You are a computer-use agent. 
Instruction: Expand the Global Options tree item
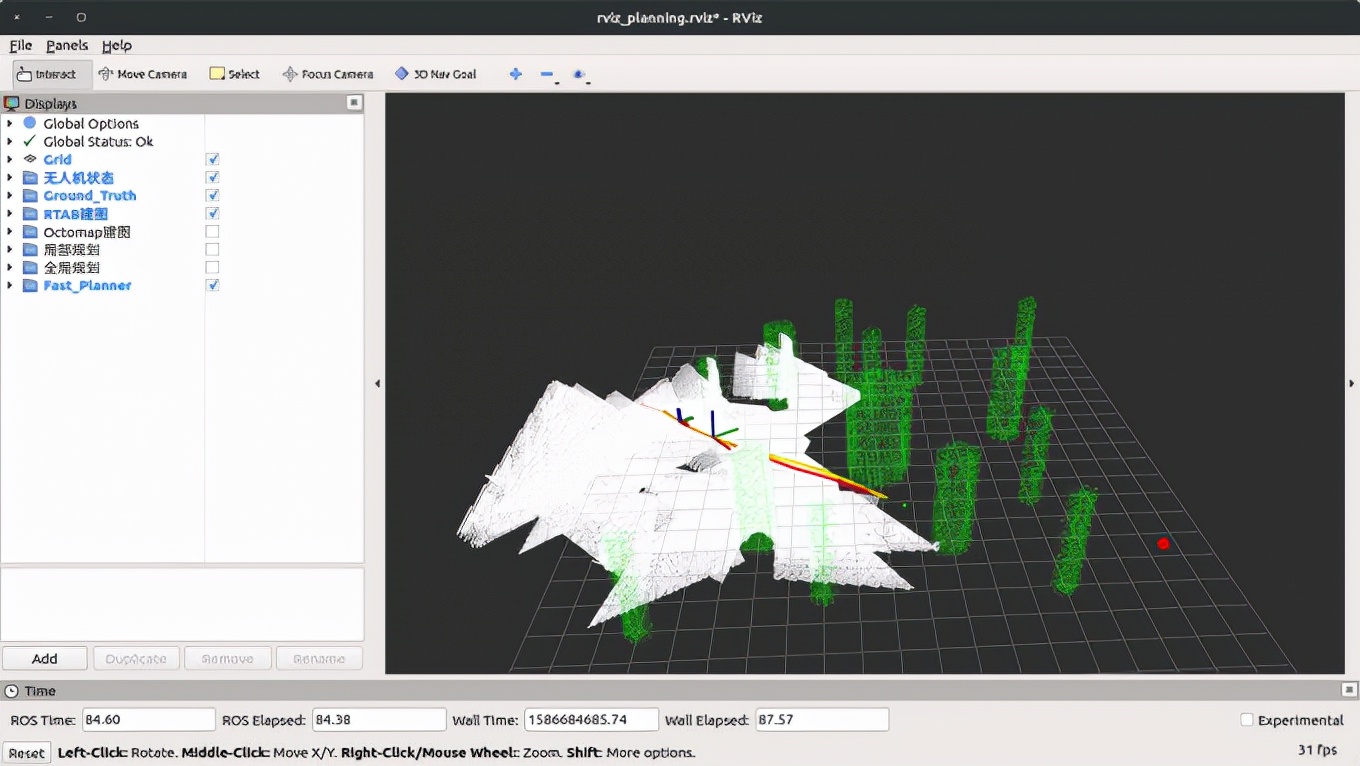pos(10,123)
